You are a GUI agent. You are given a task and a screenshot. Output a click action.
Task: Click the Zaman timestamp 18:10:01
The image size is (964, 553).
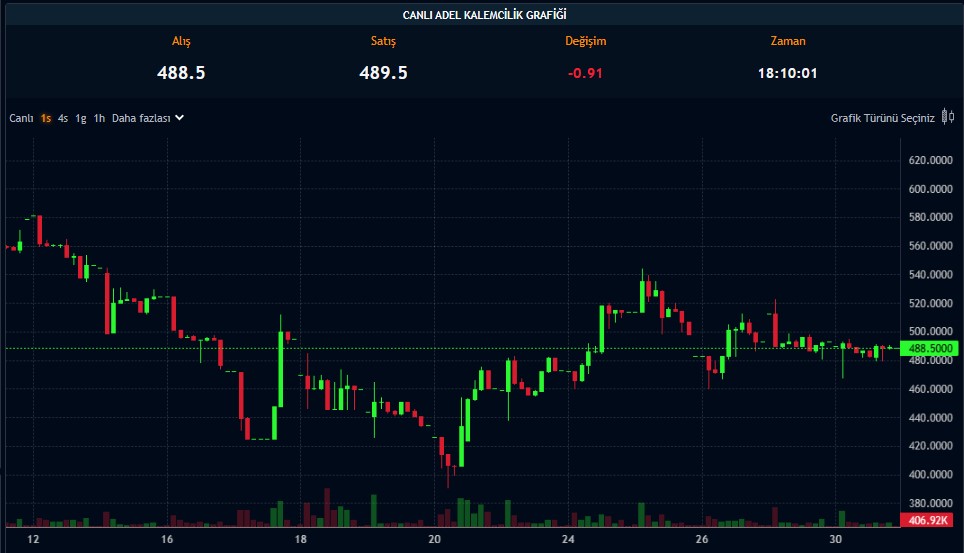coord(788,73)
